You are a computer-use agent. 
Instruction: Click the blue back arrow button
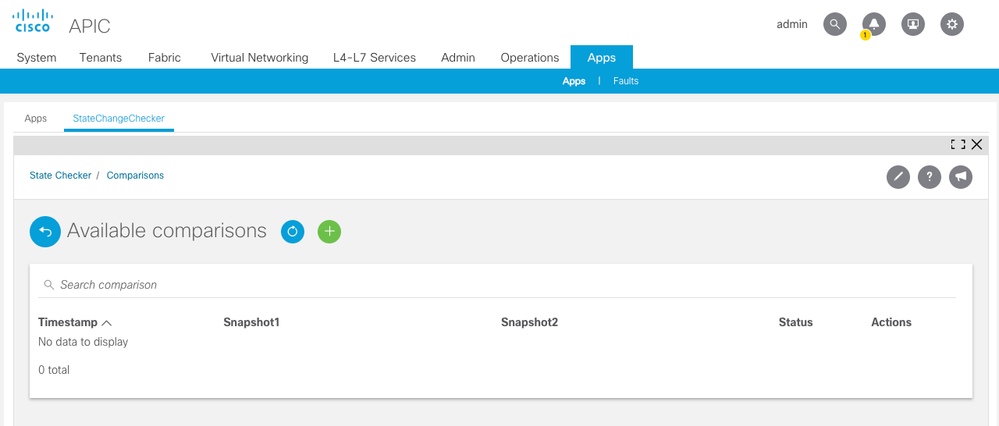45,232
